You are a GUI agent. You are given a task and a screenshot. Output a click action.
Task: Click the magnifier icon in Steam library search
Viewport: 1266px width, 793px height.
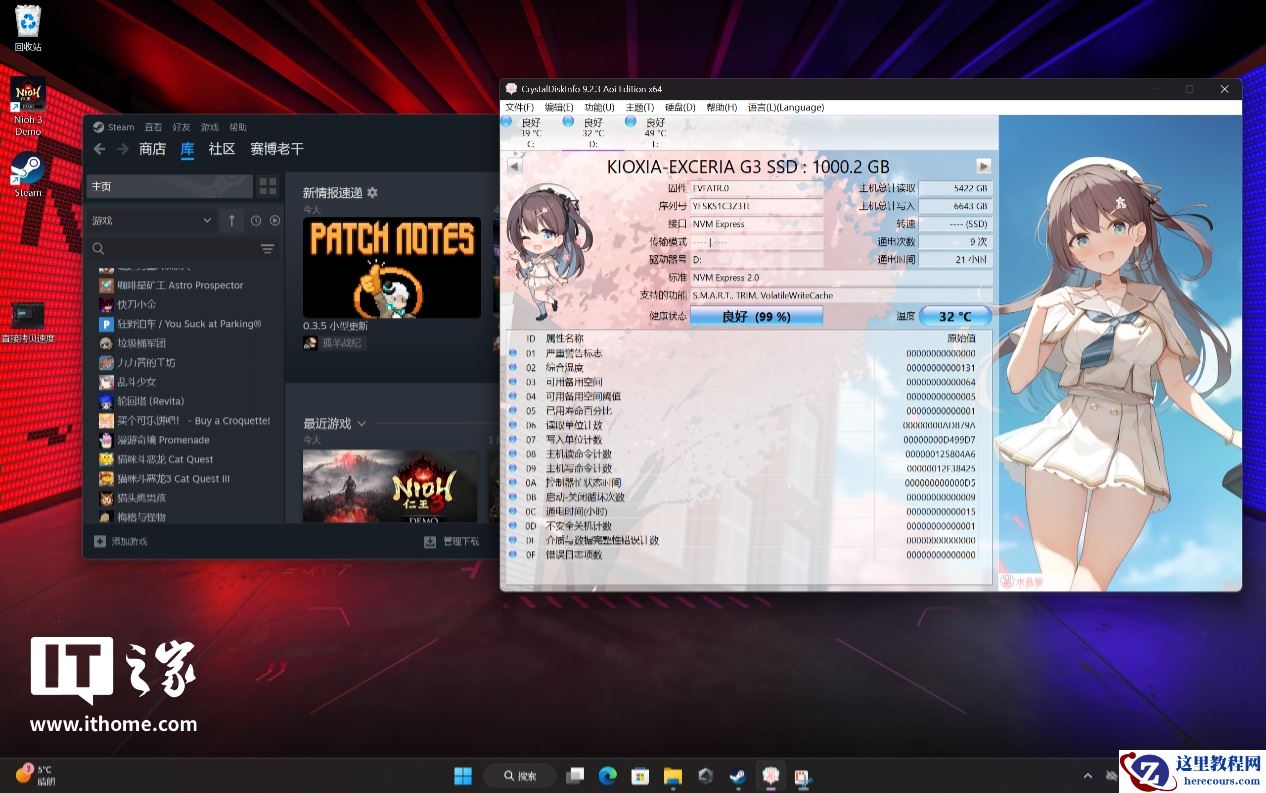click(x=98, y=249)
